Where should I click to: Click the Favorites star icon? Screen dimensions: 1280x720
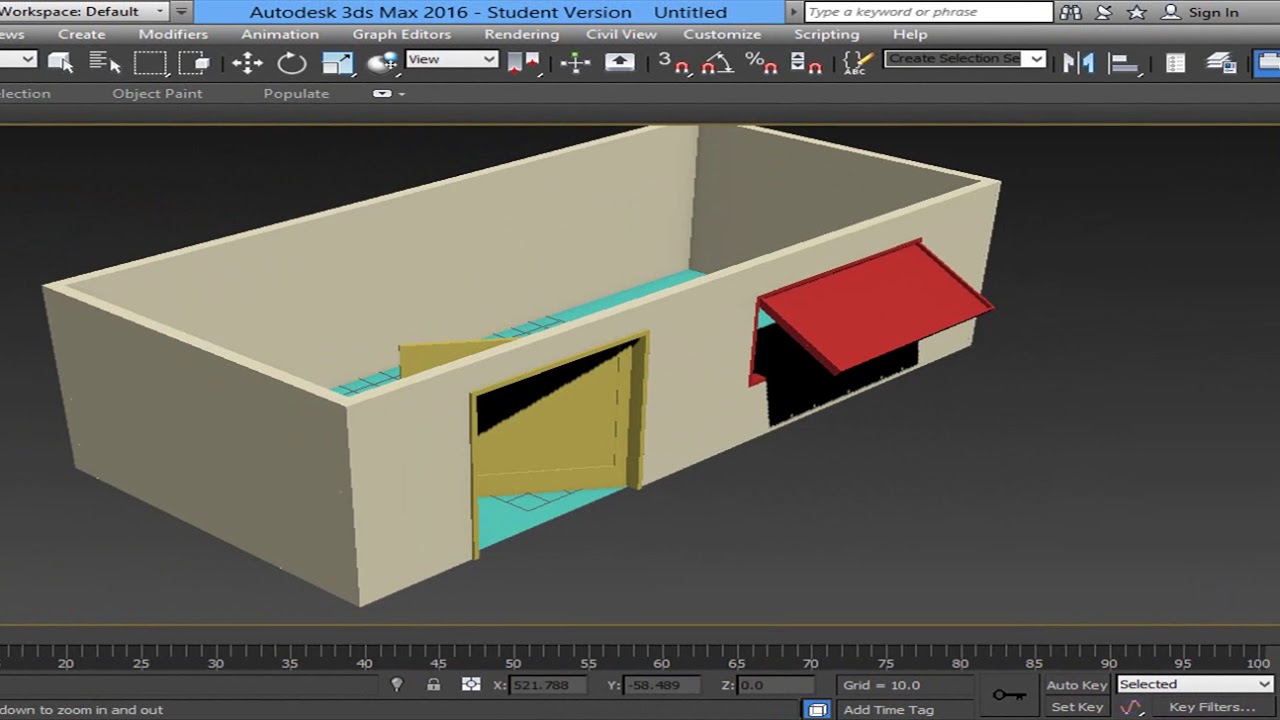1136,12
